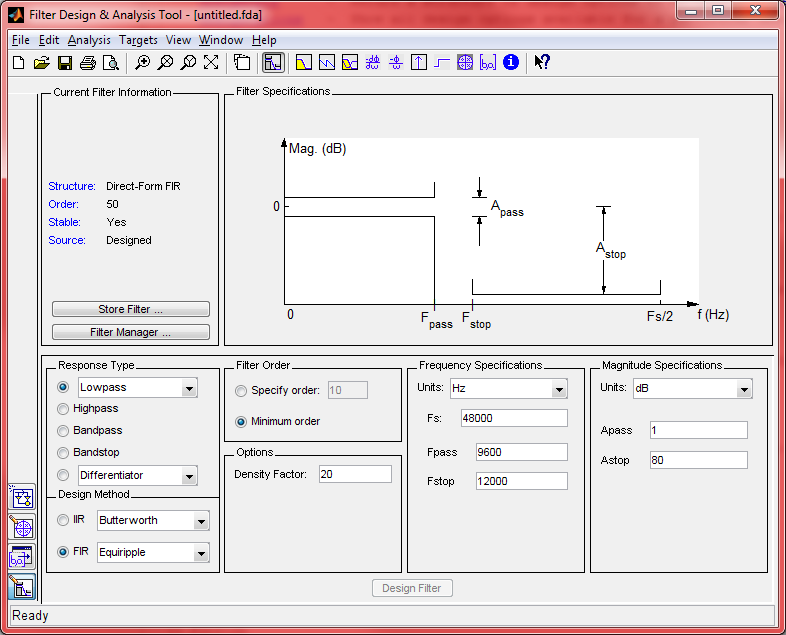This screenshot has width=786, height=635.
Task: Open the Window menu
Action: [x=221, y=40]
